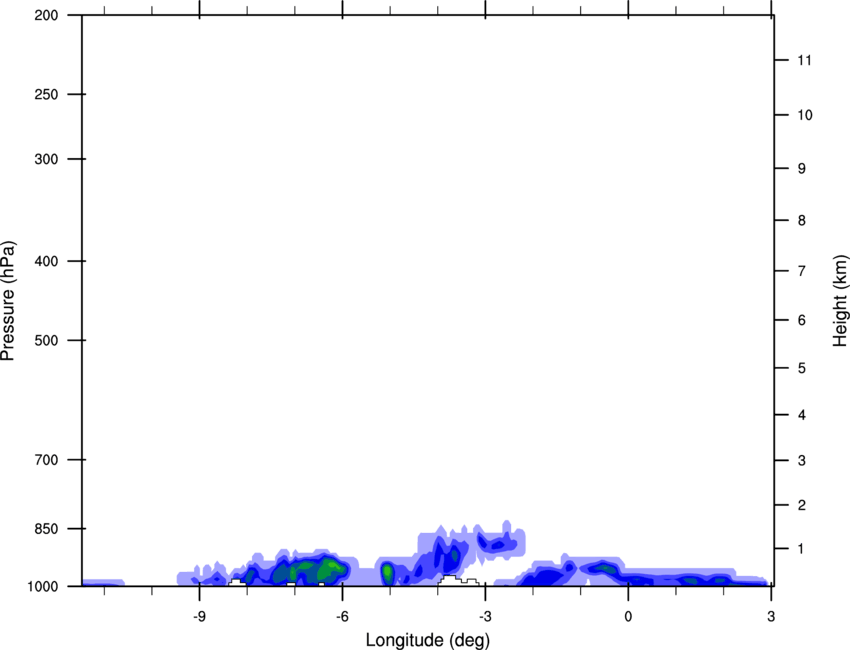Viewport: 850px width, 650px height.
Task: Select the 500 pressure tick label
Action: (46, 340)
